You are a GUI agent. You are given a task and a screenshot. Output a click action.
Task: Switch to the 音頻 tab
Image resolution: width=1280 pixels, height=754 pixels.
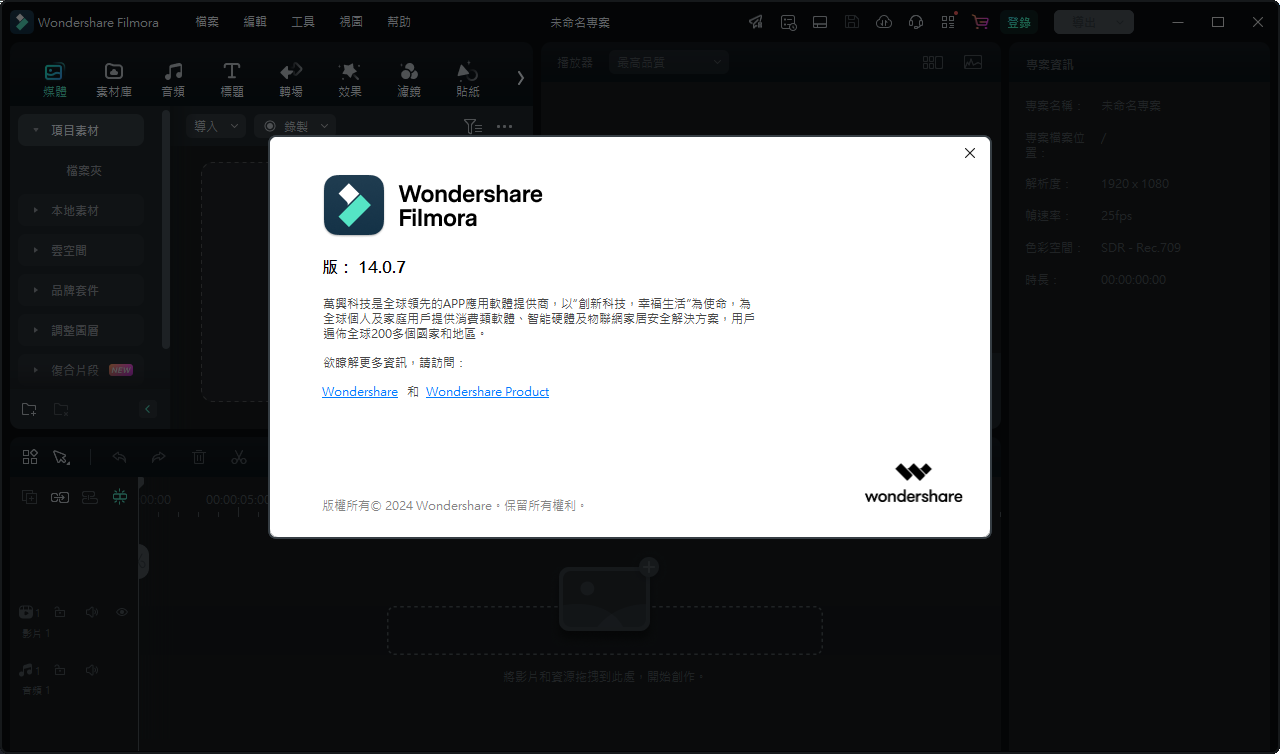coord(173,80)
